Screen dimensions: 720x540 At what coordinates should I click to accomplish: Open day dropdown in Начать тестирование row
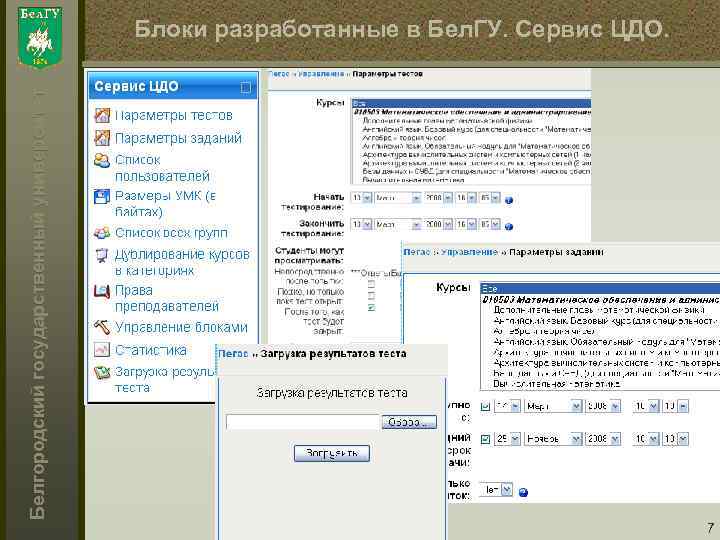pos(361,198)
